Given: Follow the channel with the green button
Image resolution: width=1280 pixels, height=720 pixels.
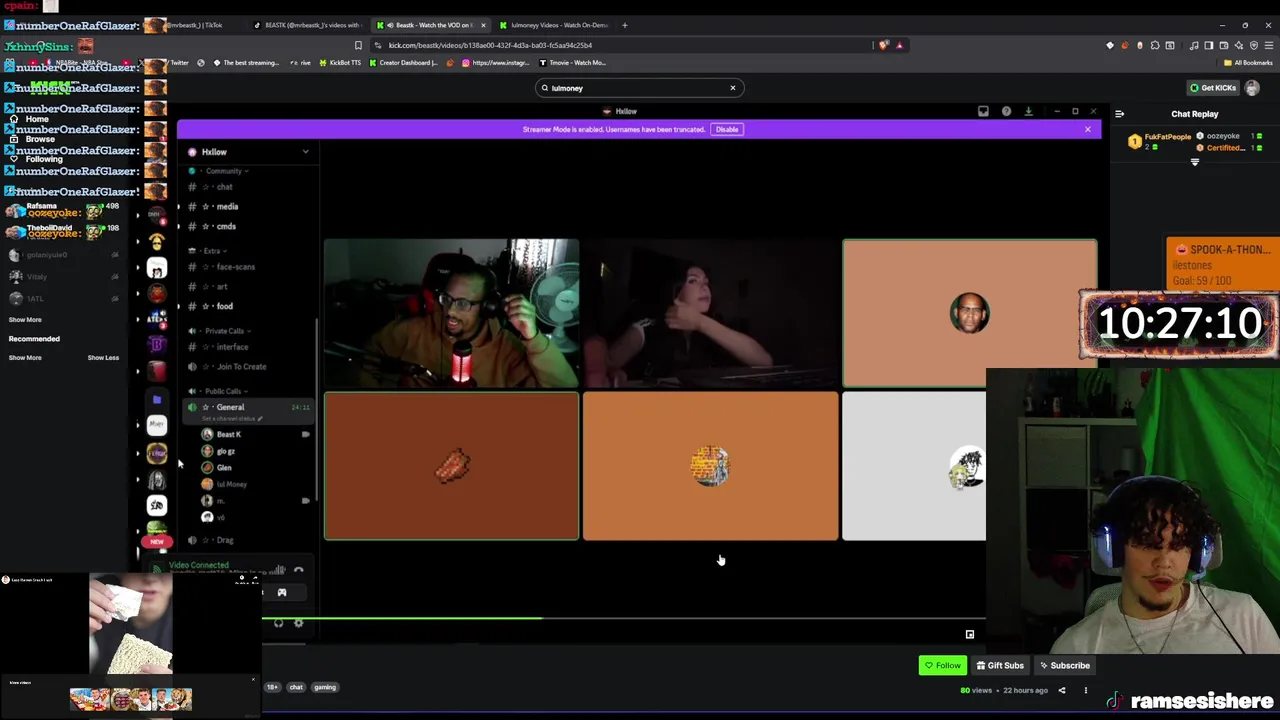Looking at the screenshot, I should click(x=943, y=665).
